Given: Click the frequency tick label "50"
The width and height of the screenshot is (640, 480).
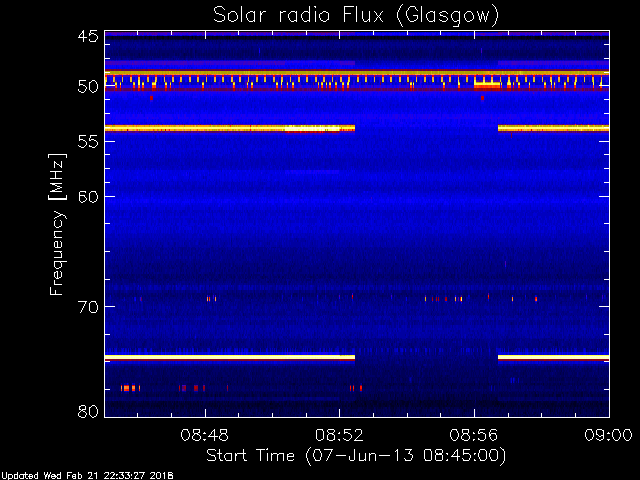Looking at the screenshot, I should [88, 87].
